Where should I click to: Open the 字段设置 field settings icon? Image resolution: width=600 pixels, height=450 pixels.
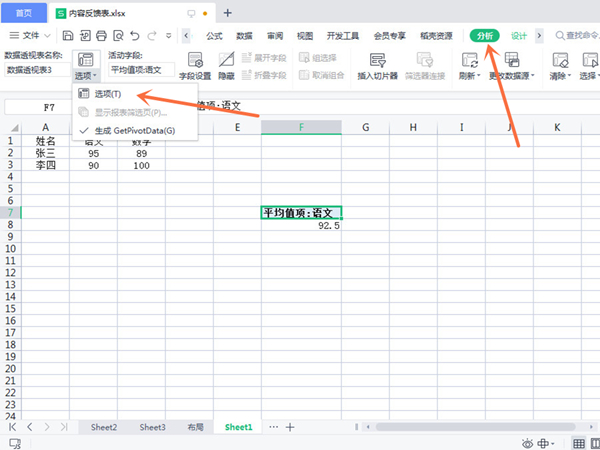pos(195,65)
